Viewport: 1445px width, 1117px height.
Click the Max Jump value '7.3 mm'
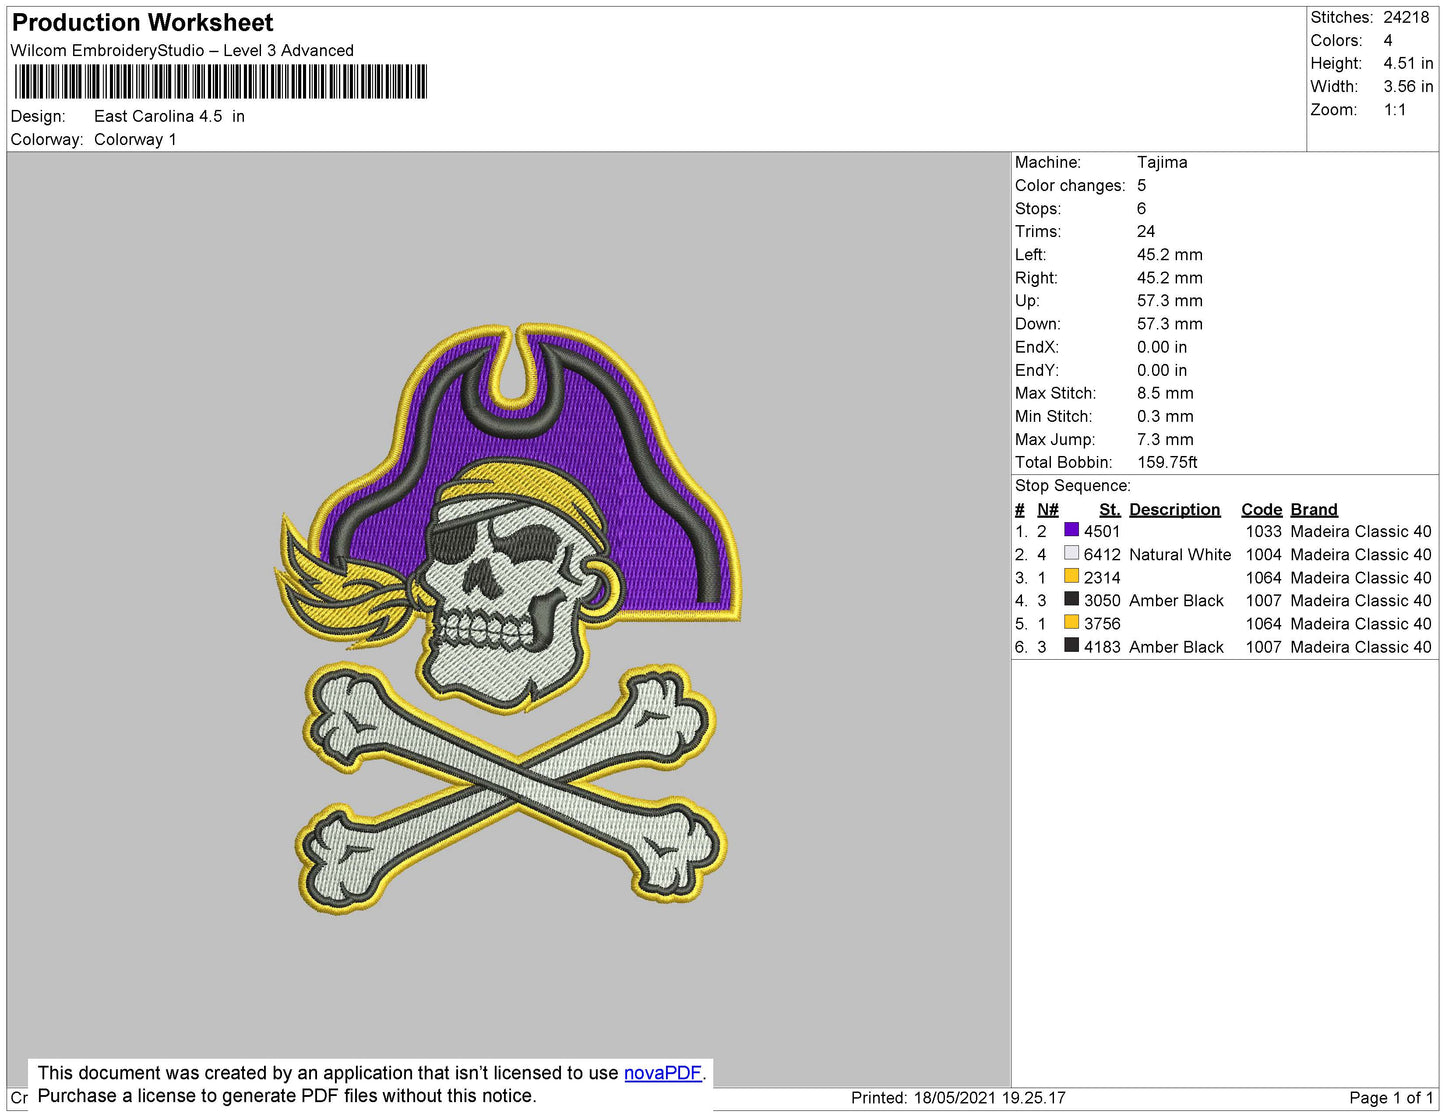pyautogui.click(x=1165, y=439)
